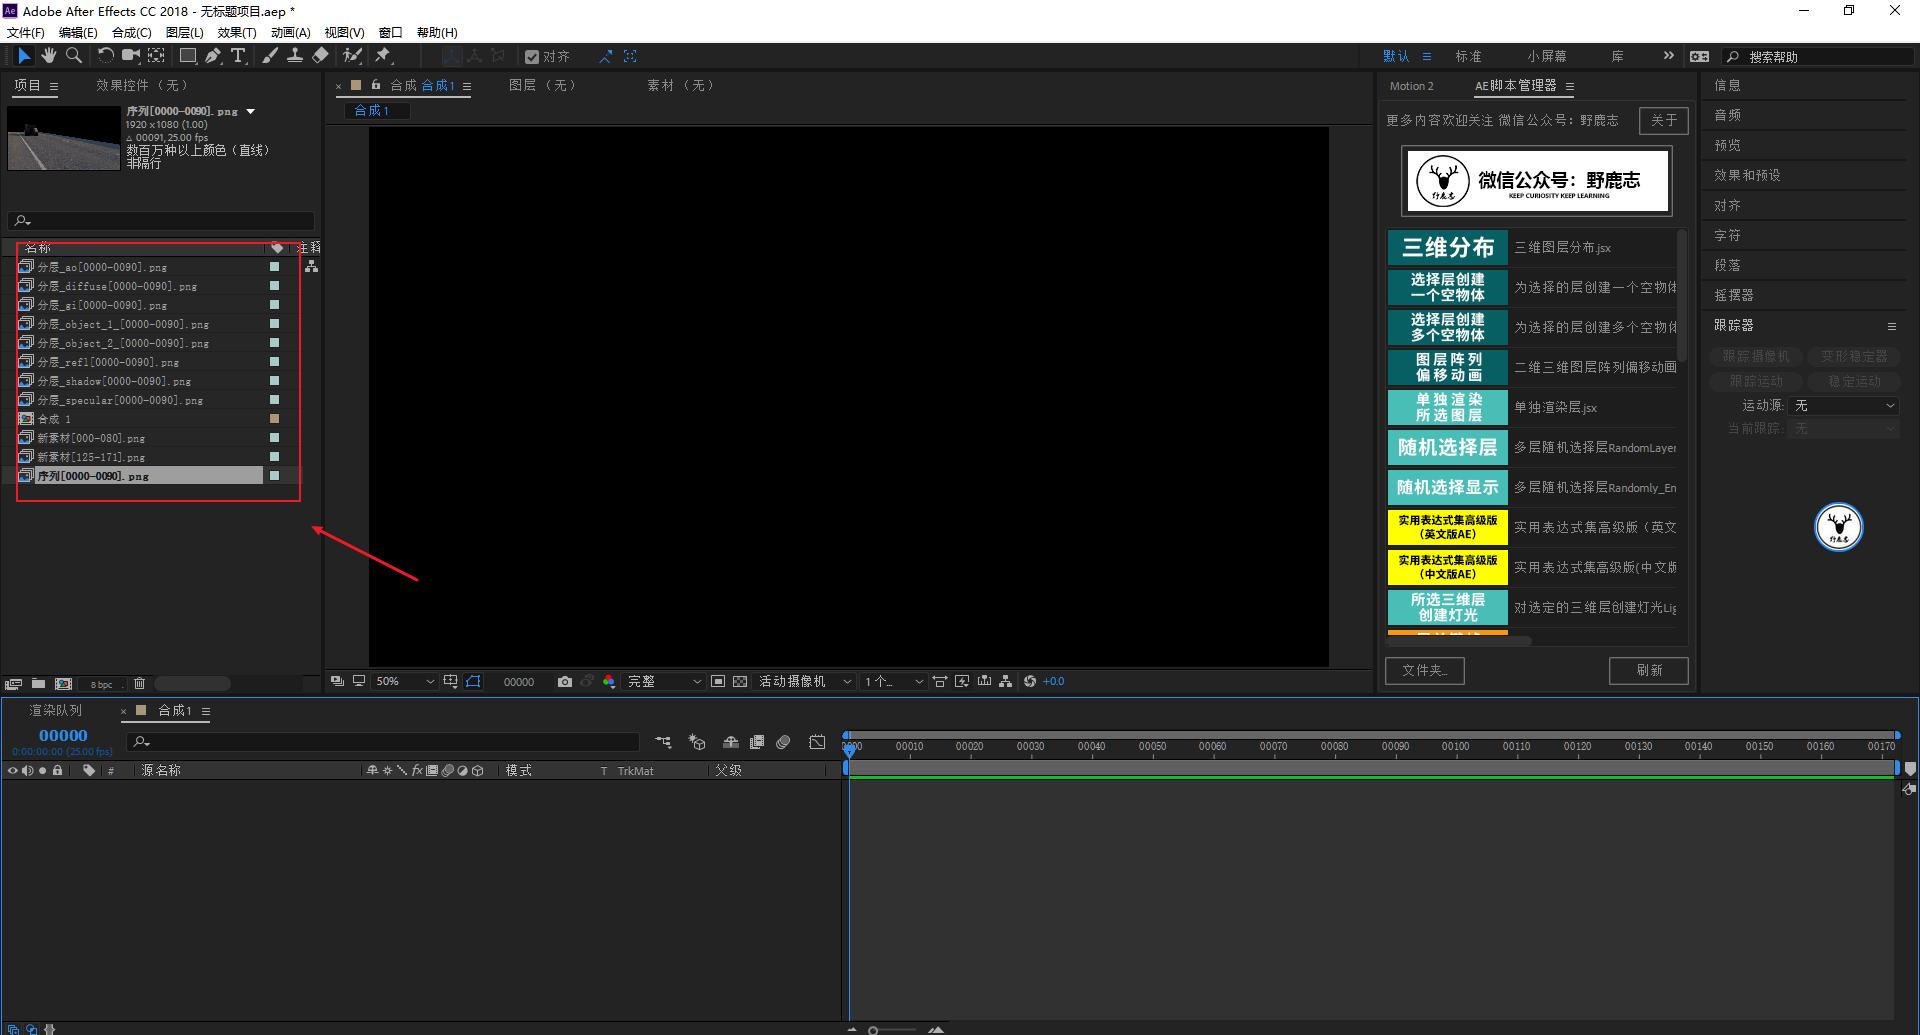Open the 完整 resolution dropdown
The height and width of the screenshot is (1035, 1920).
pos(664,681)
